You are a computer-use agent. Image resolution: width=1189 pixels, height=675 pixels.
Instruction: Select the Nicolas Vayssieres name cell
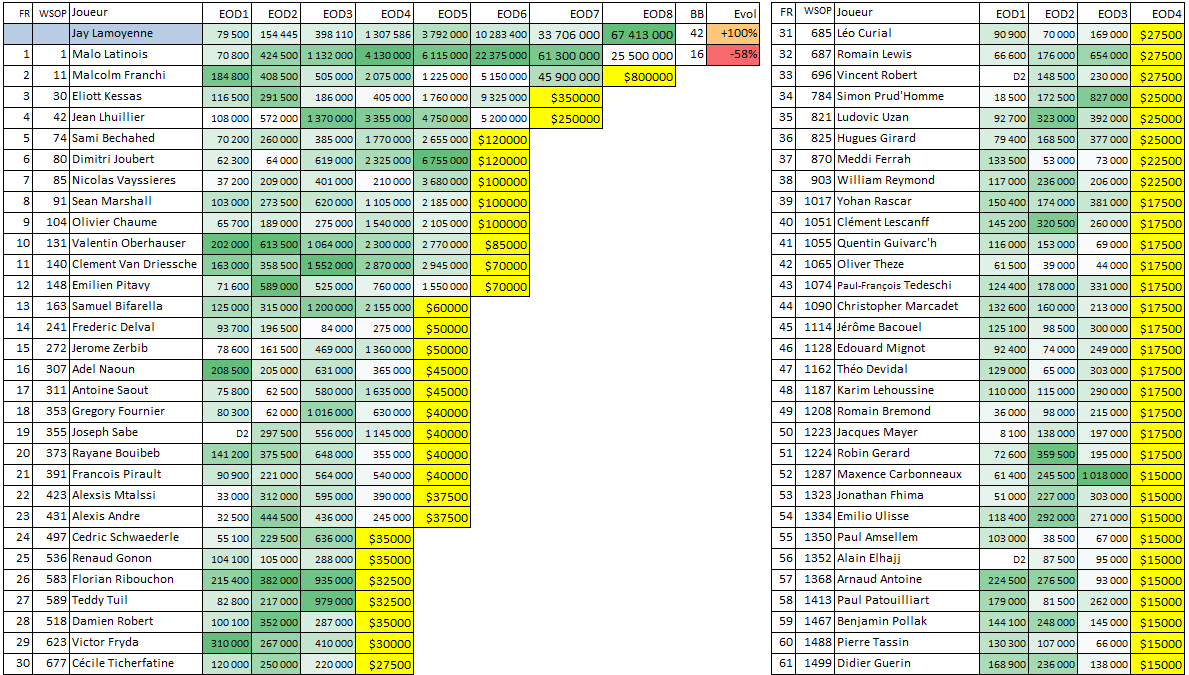tap(136, 181)
